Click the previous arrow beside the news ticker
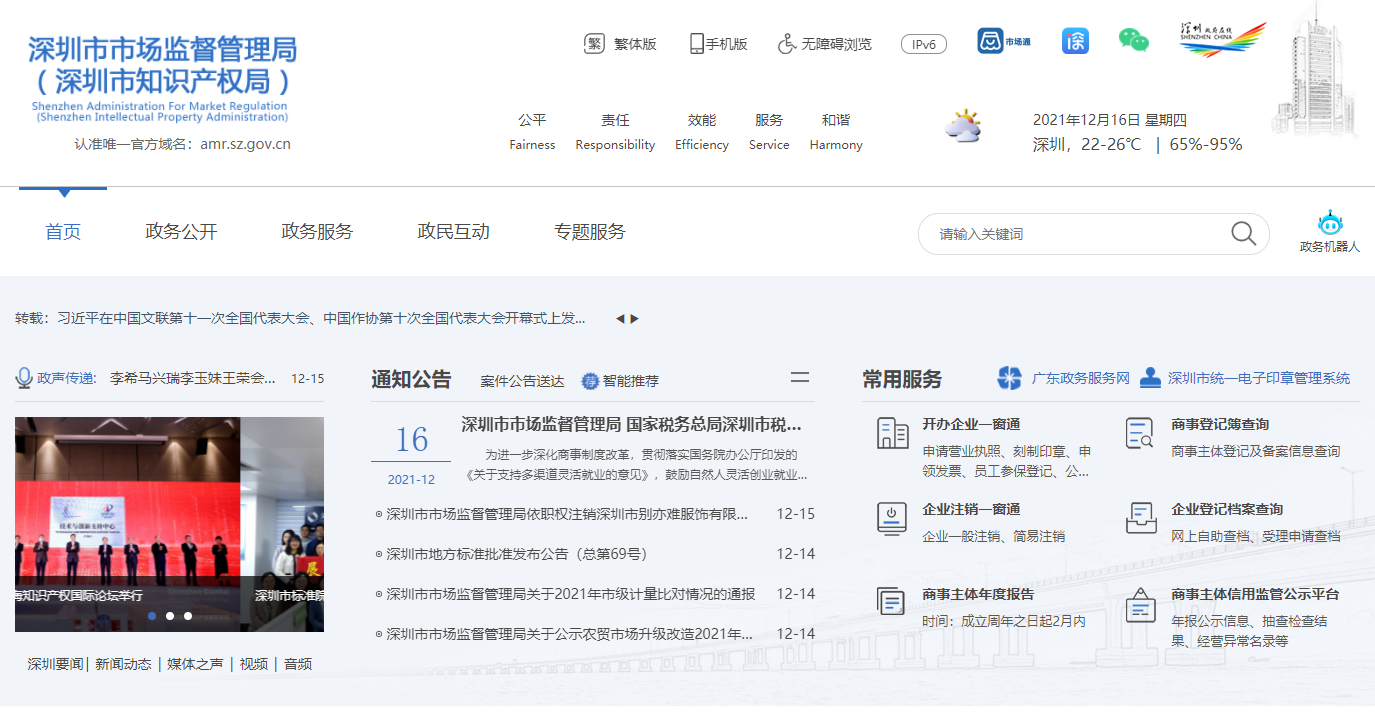 pos(620,319)
